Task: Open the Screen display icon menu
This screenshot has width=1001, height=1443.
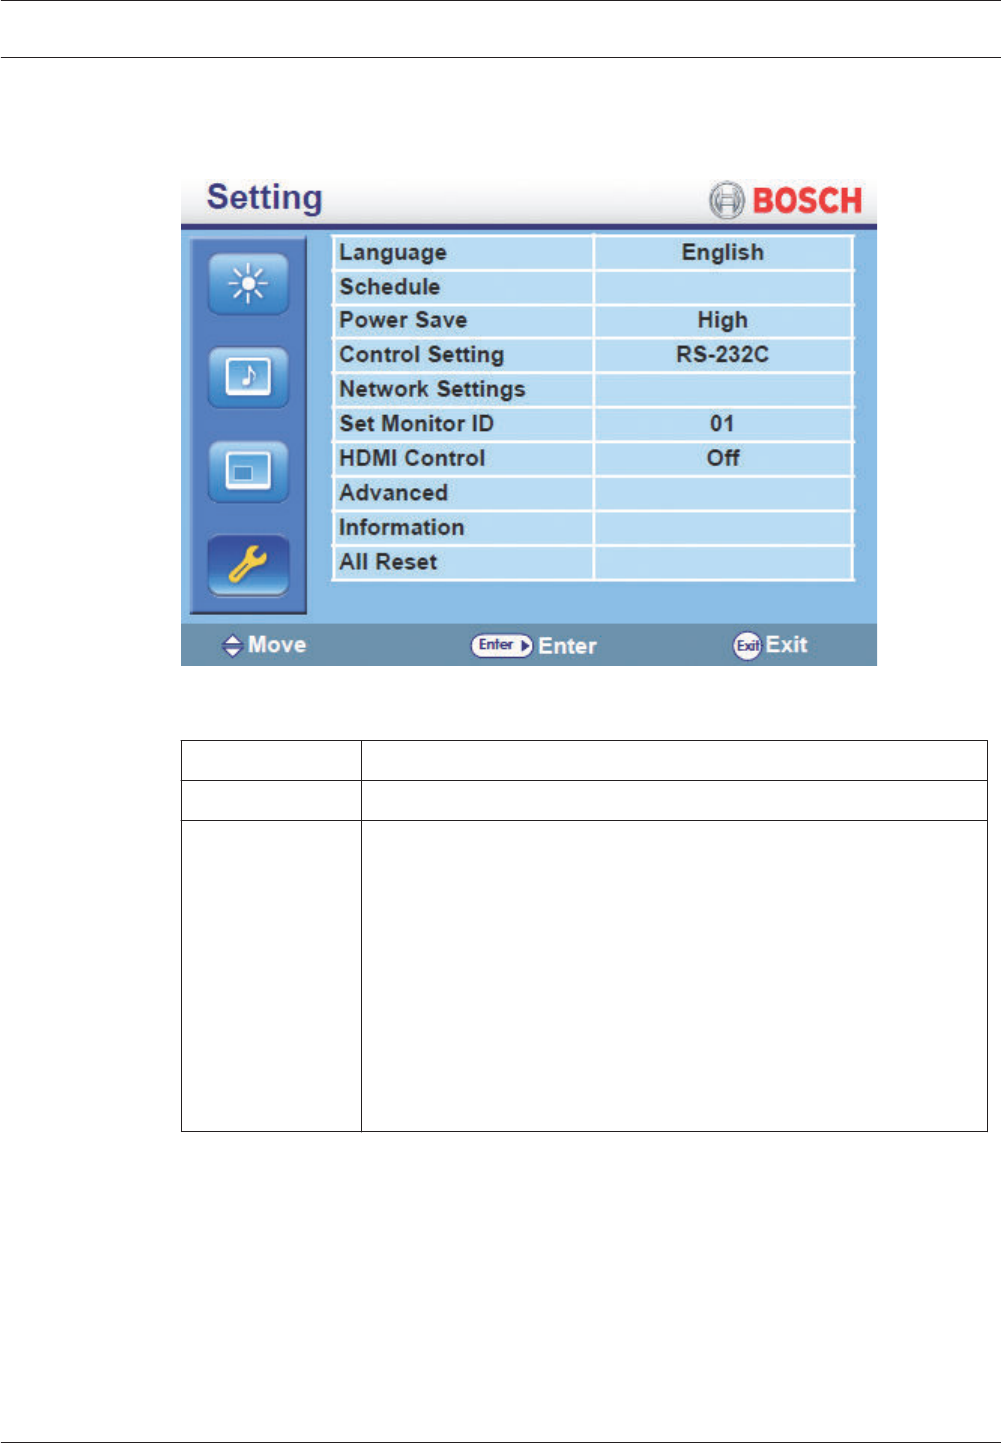Action: click(248, 471)
